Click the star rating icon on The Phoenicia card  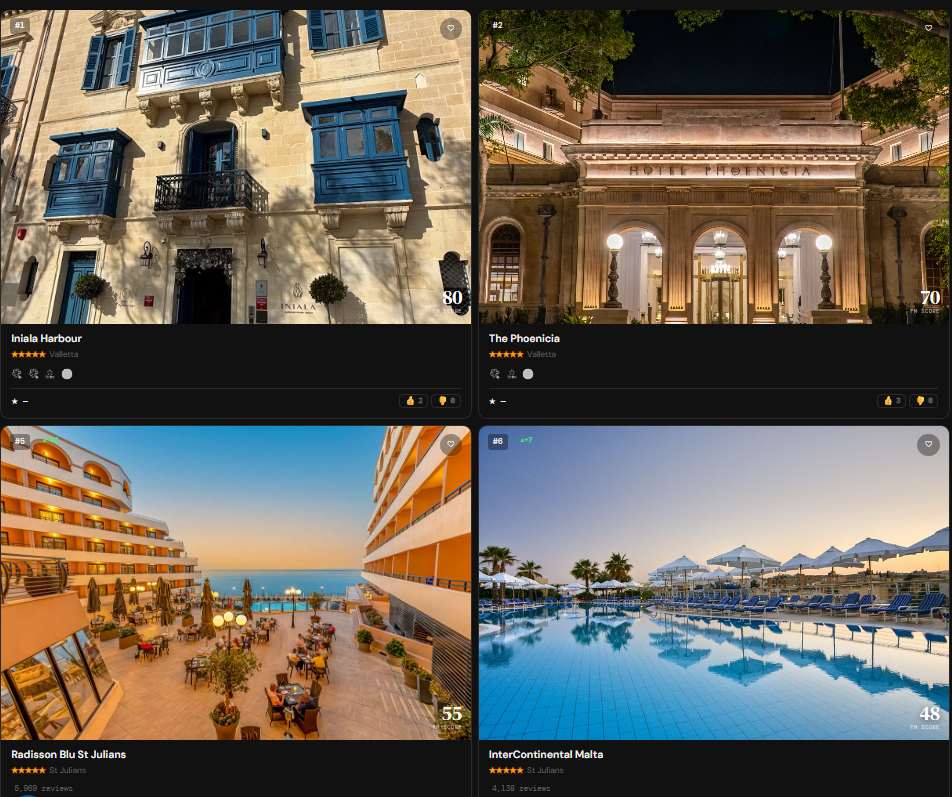tap(492, 401)
